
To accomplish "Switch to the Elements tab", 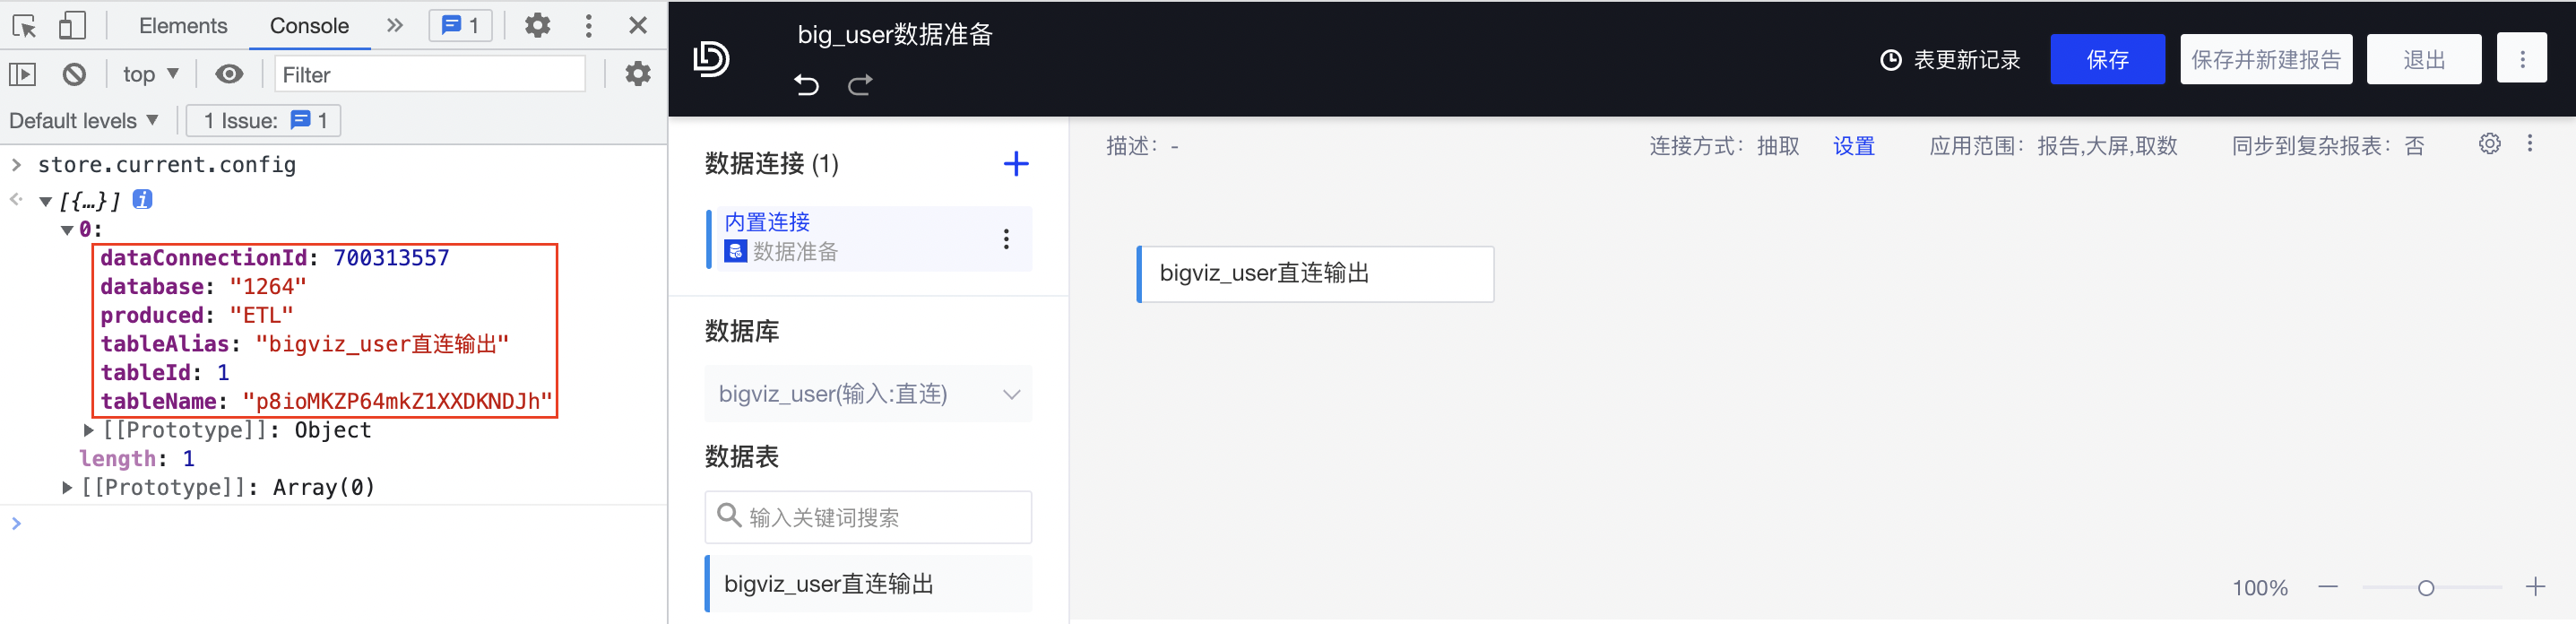I will pos(183,26).
